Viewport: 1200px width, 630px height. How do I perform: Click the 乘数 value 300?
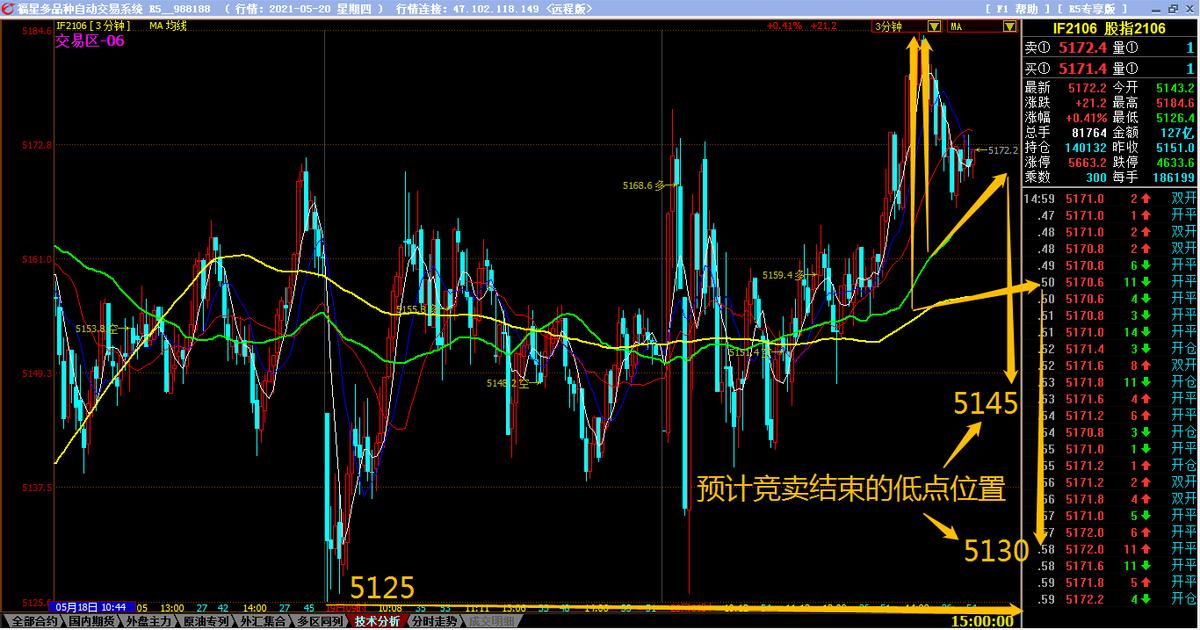pos(1097,177)
